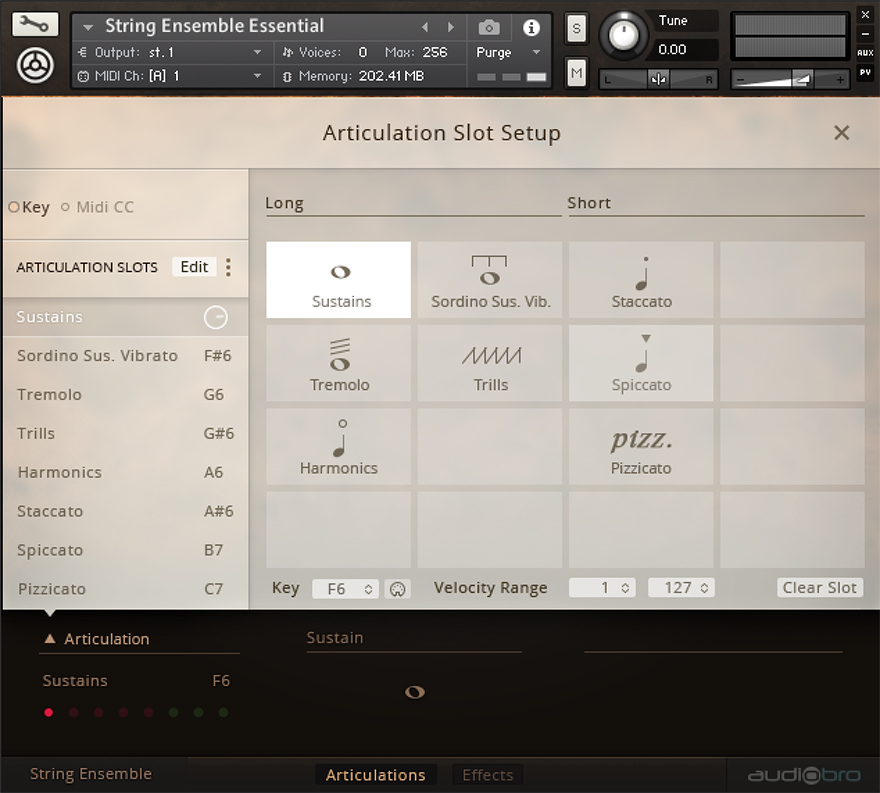Open the Output st.1 dropdown
This screenshot has height=793, width=880.
click(x=170, y=52)
